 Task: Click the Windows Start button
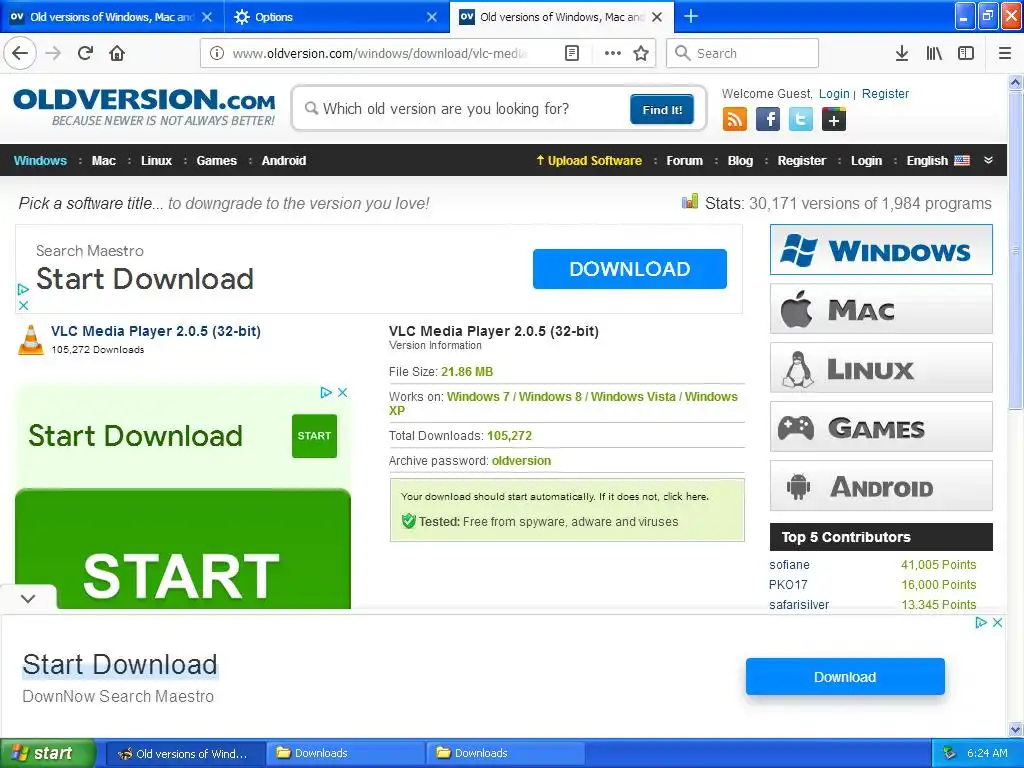coord(47,753)
